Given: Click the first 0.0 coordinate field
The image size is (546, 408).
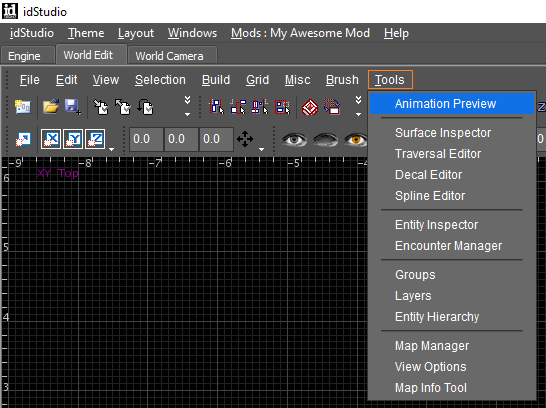Looking at the screenshot, I should tap(146, 139).
